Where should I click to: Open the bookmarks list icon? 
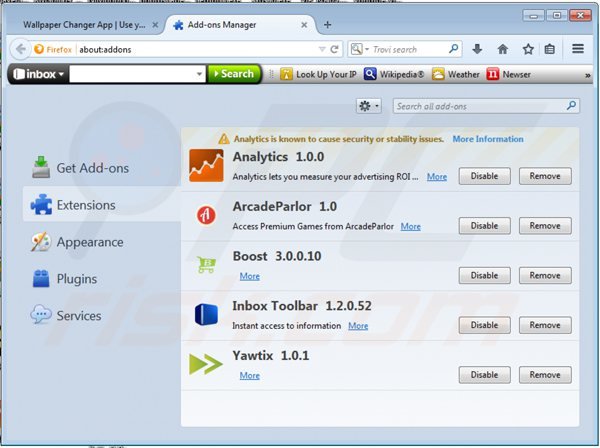(x=549, y=49)
